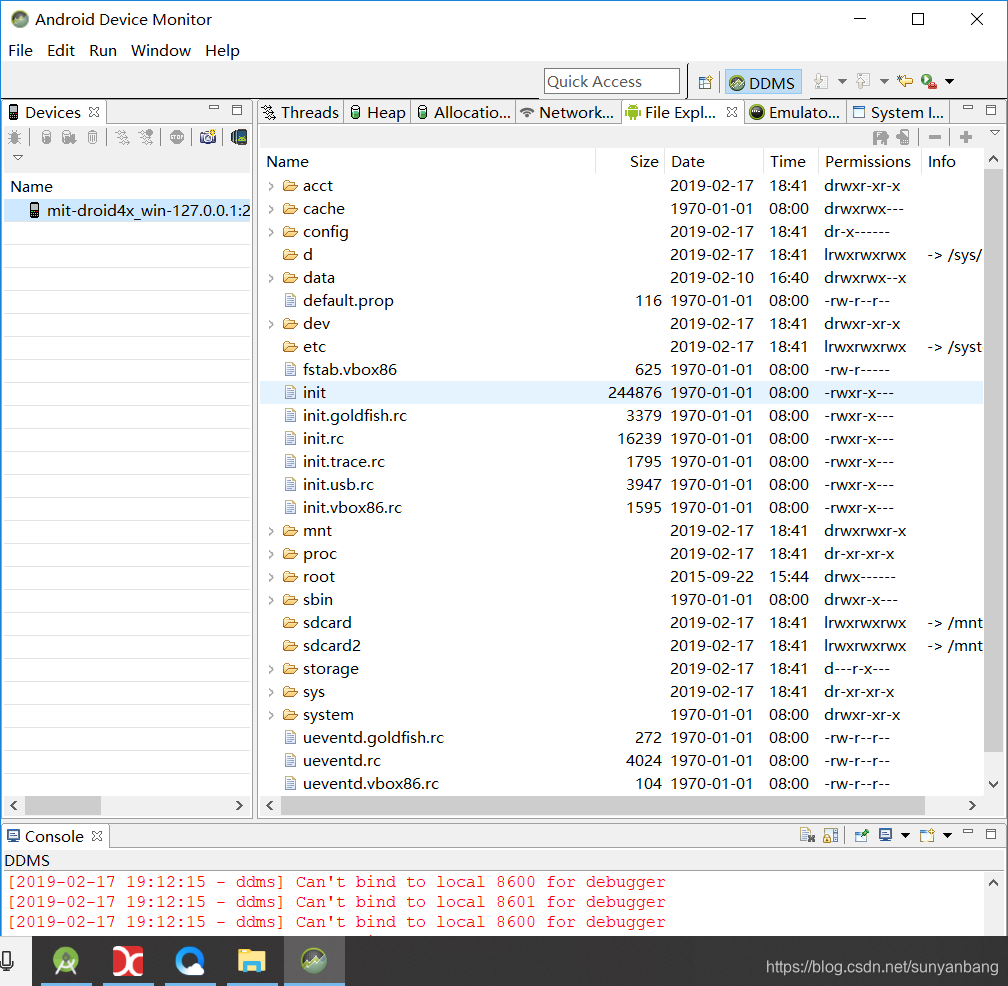
Task: Click the Last Edit Location arrow icon
Action: 905,81
